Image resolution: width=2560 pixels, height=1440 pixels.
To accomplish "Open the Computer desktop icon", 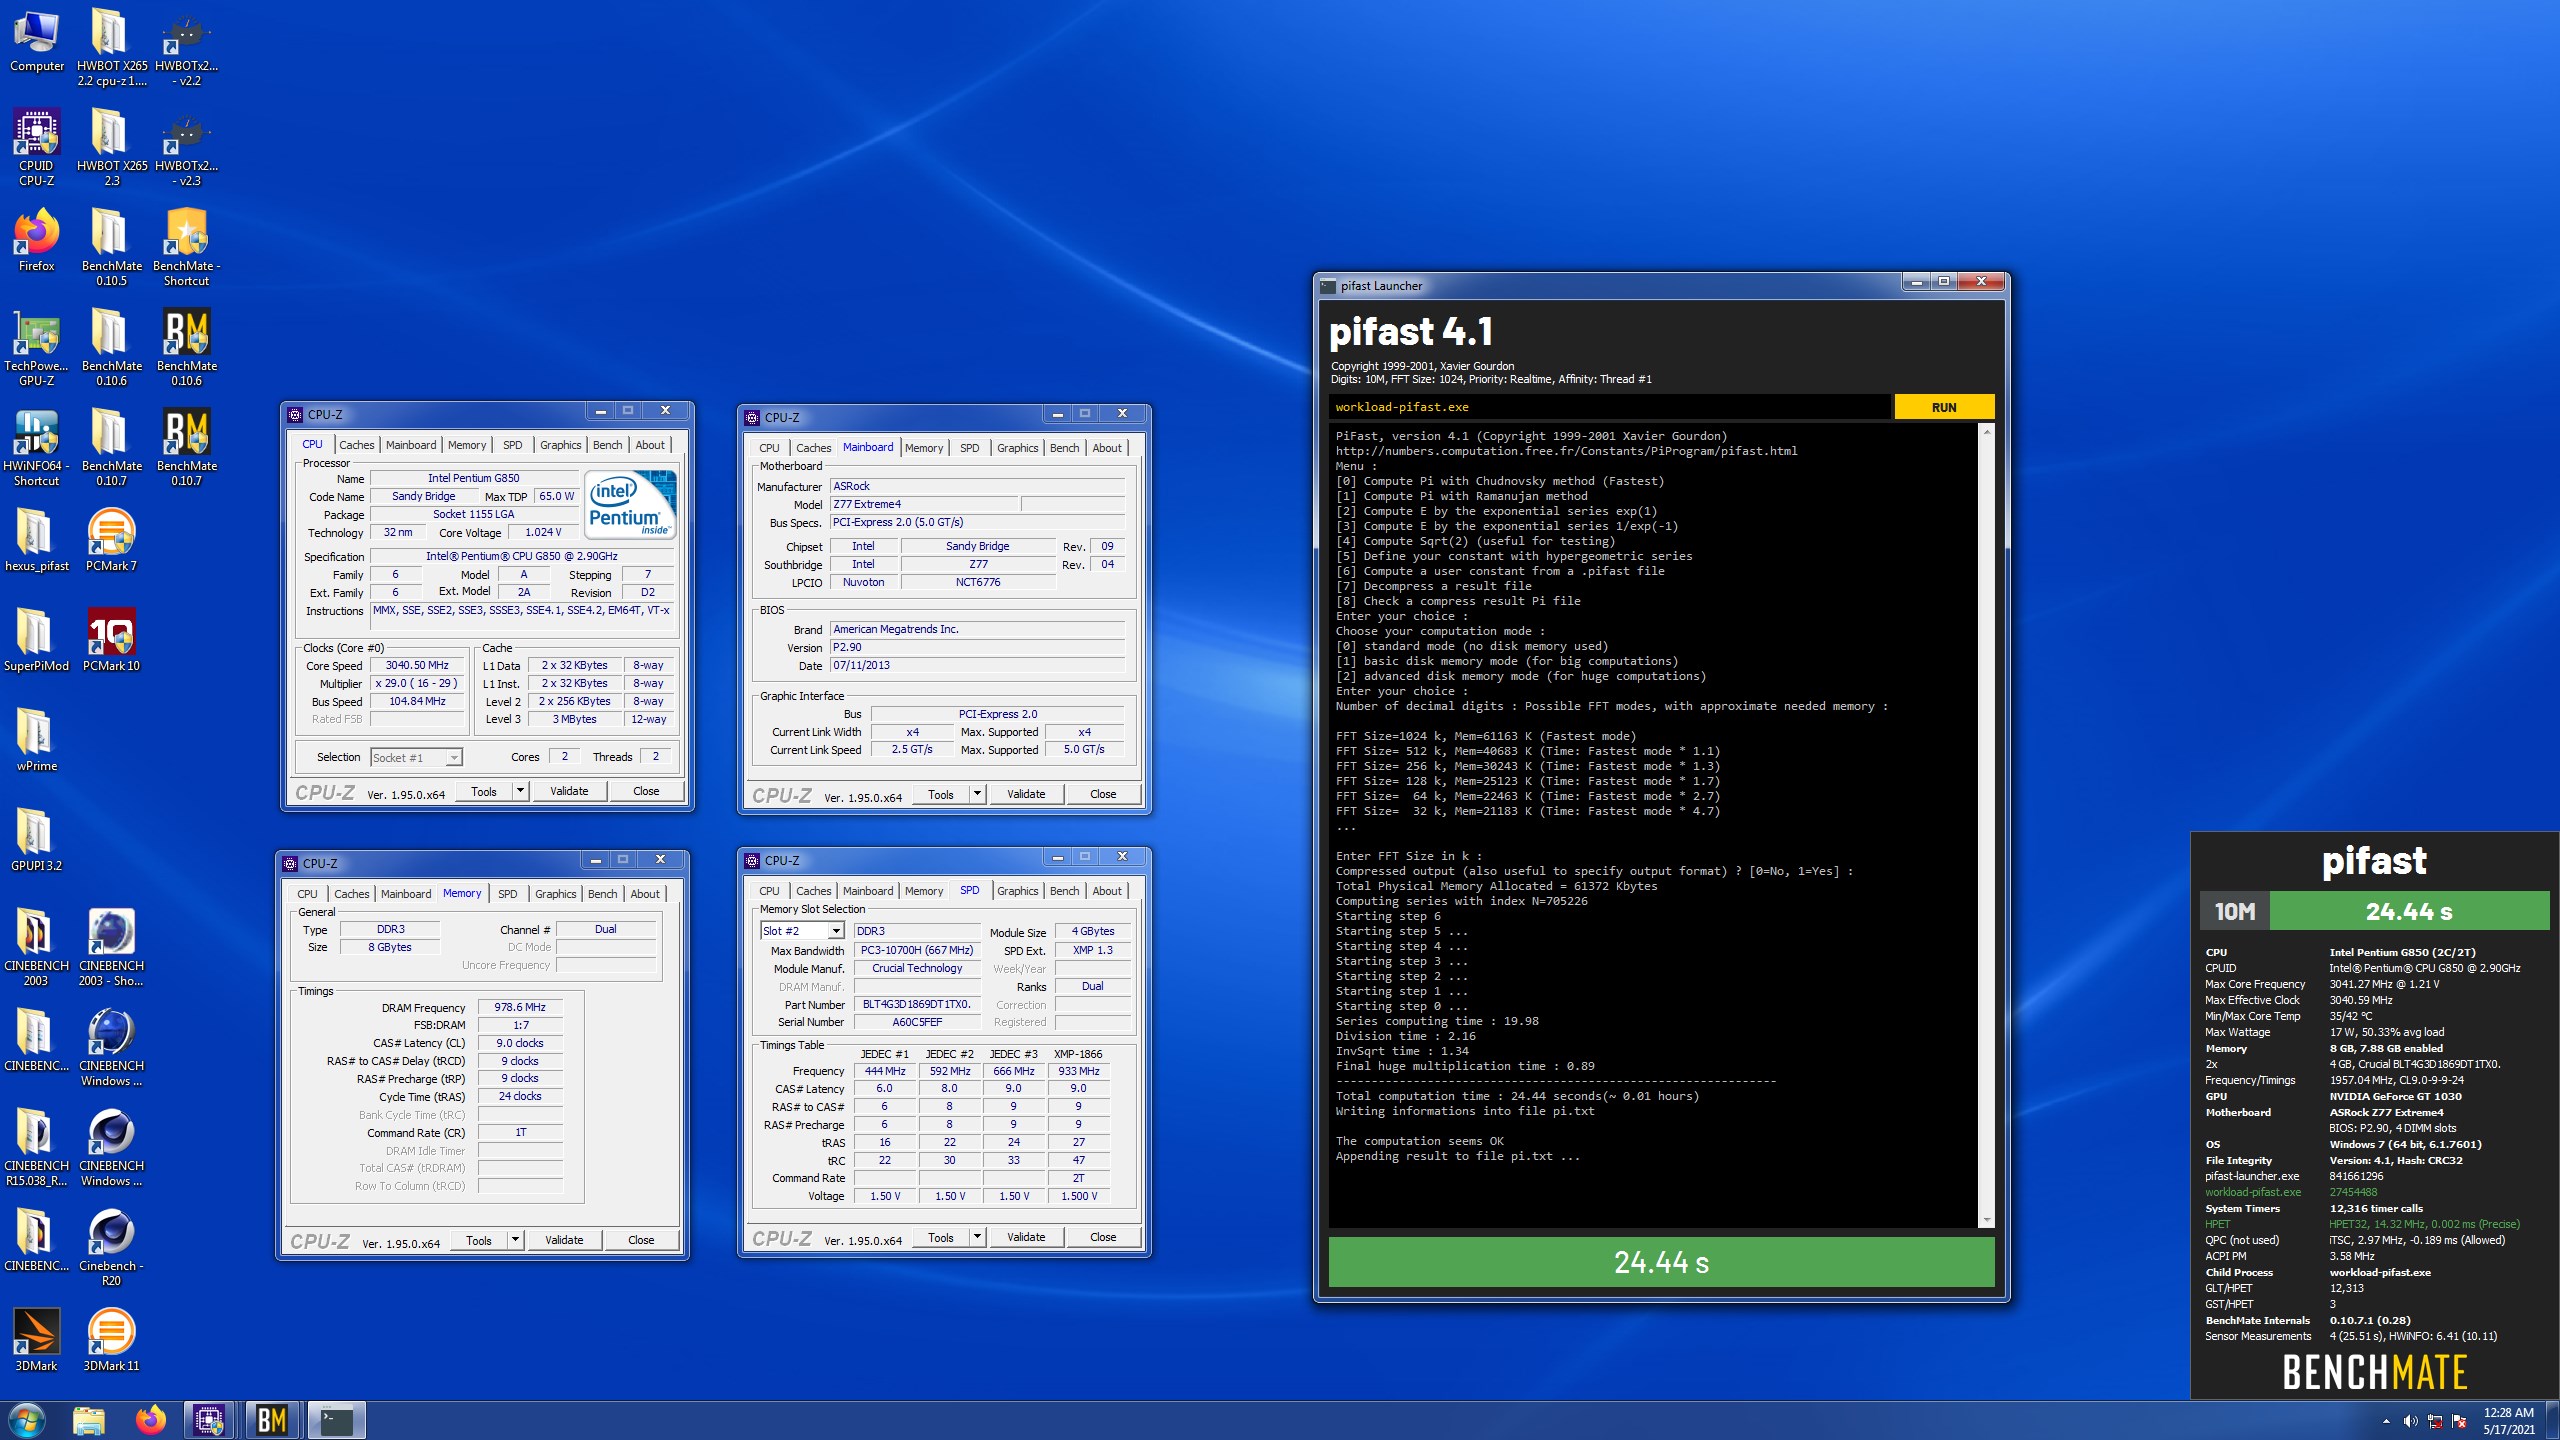I will [x=36, y=40].
